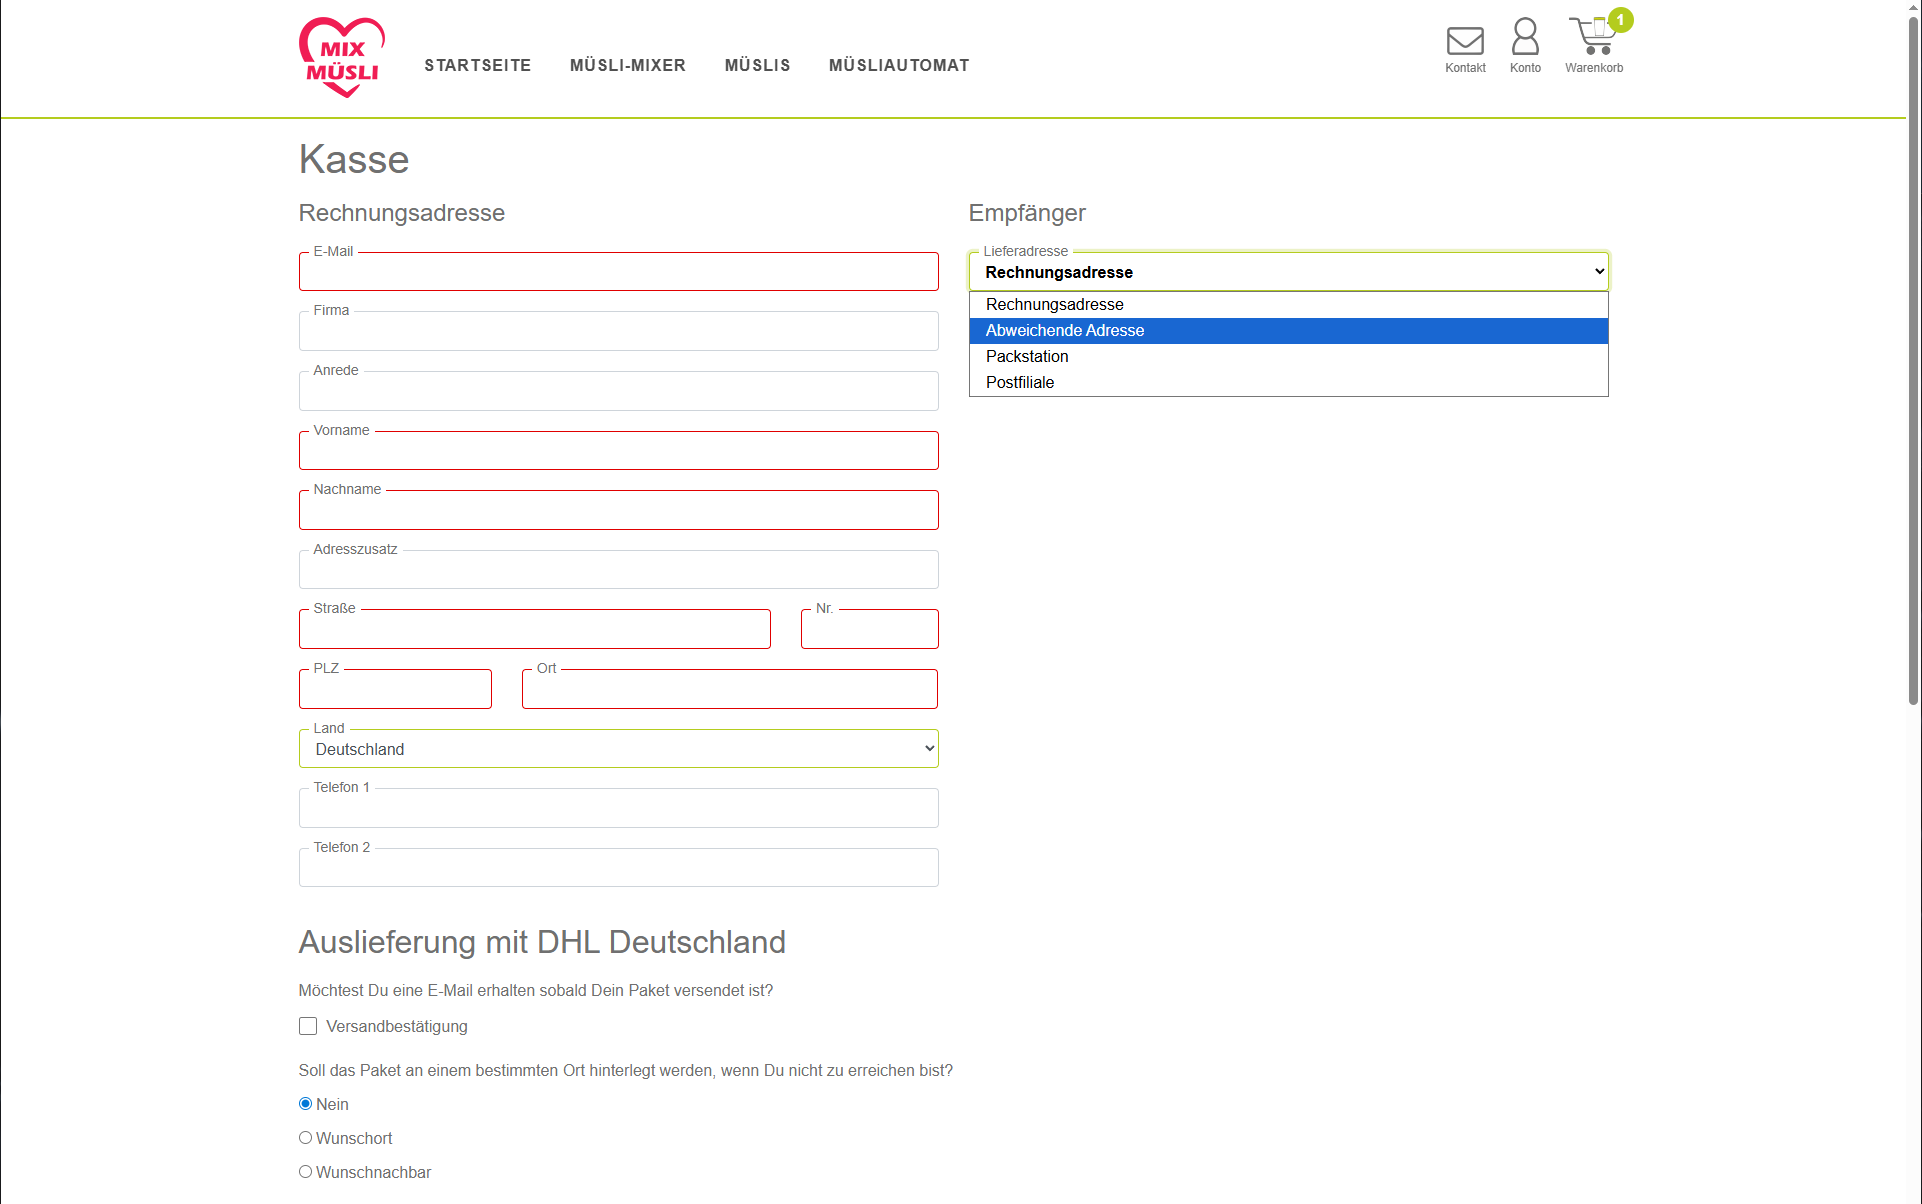This screenshot has width=1922, height=1204.
Task: Click into the Nachname field
Action: tap(618, 510)
